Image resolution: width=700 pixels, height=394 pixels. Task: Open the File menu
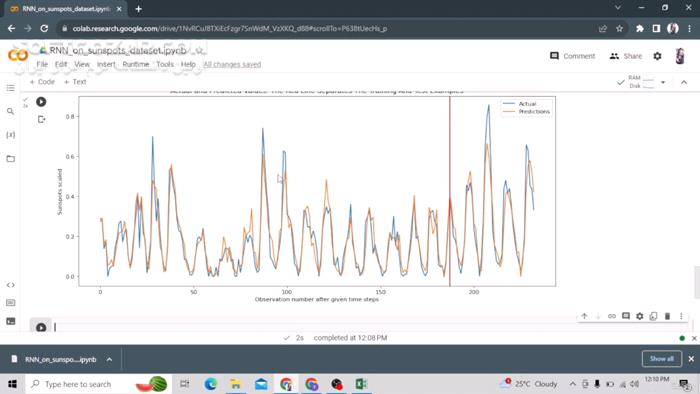[42, 64]
